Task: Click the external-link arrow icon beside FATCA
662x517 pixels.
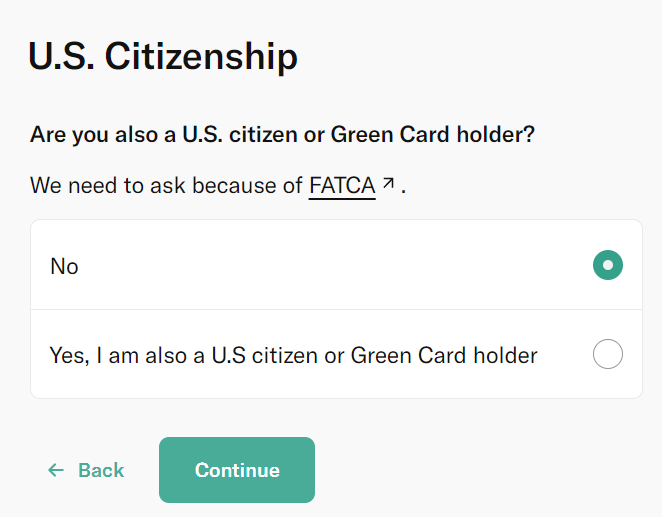Action: pyautogui.click(x=388, y=184)
